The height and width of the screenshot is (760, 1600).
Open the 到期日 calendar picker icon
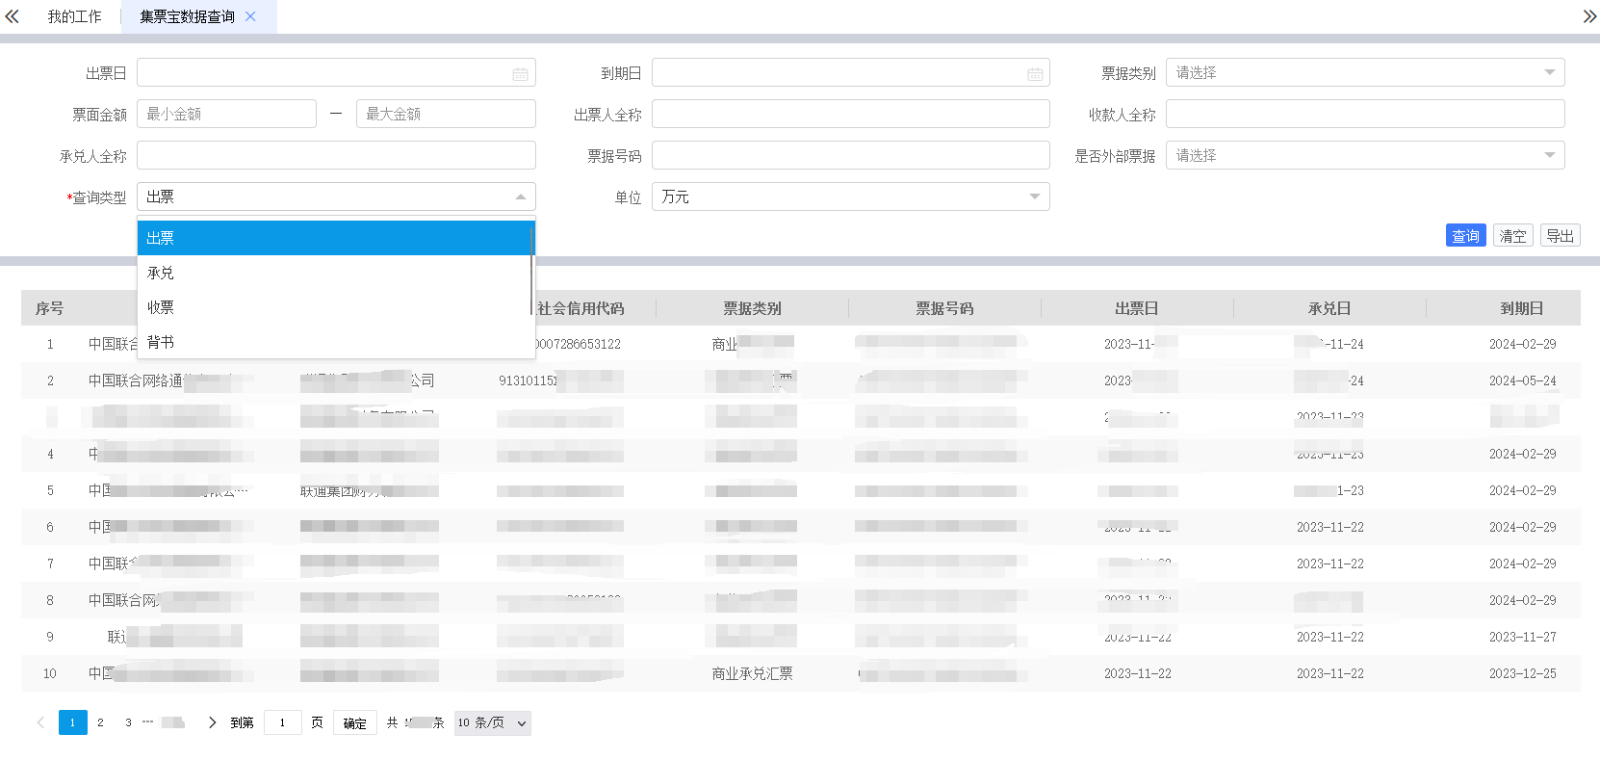click(x=1035, y=74)
